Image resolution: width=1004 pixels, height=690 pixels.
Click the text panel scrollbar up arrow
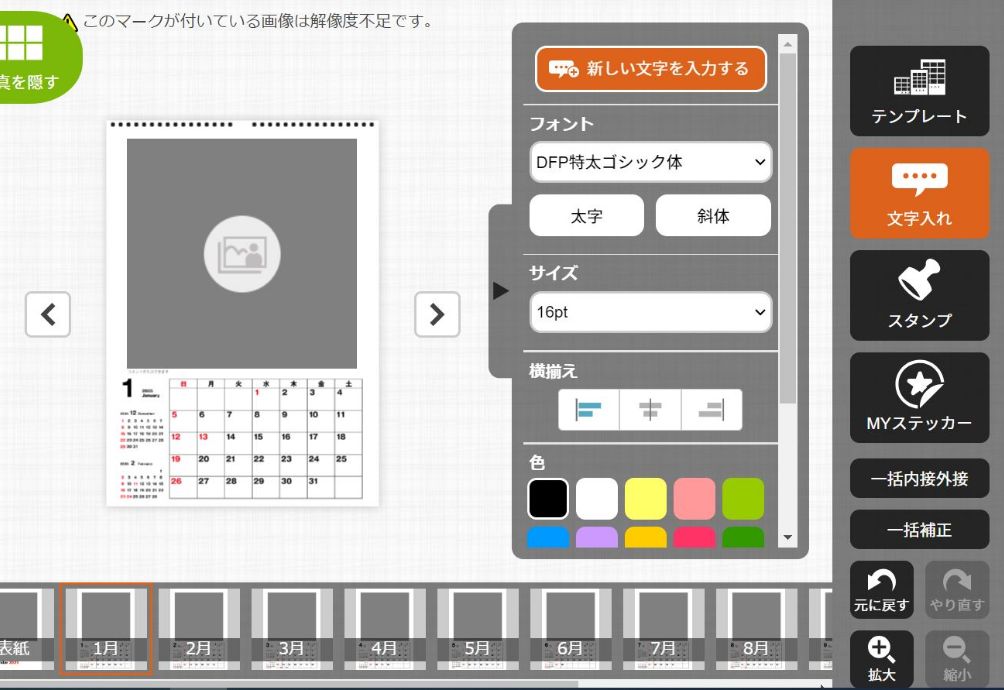tap(788, 44)
